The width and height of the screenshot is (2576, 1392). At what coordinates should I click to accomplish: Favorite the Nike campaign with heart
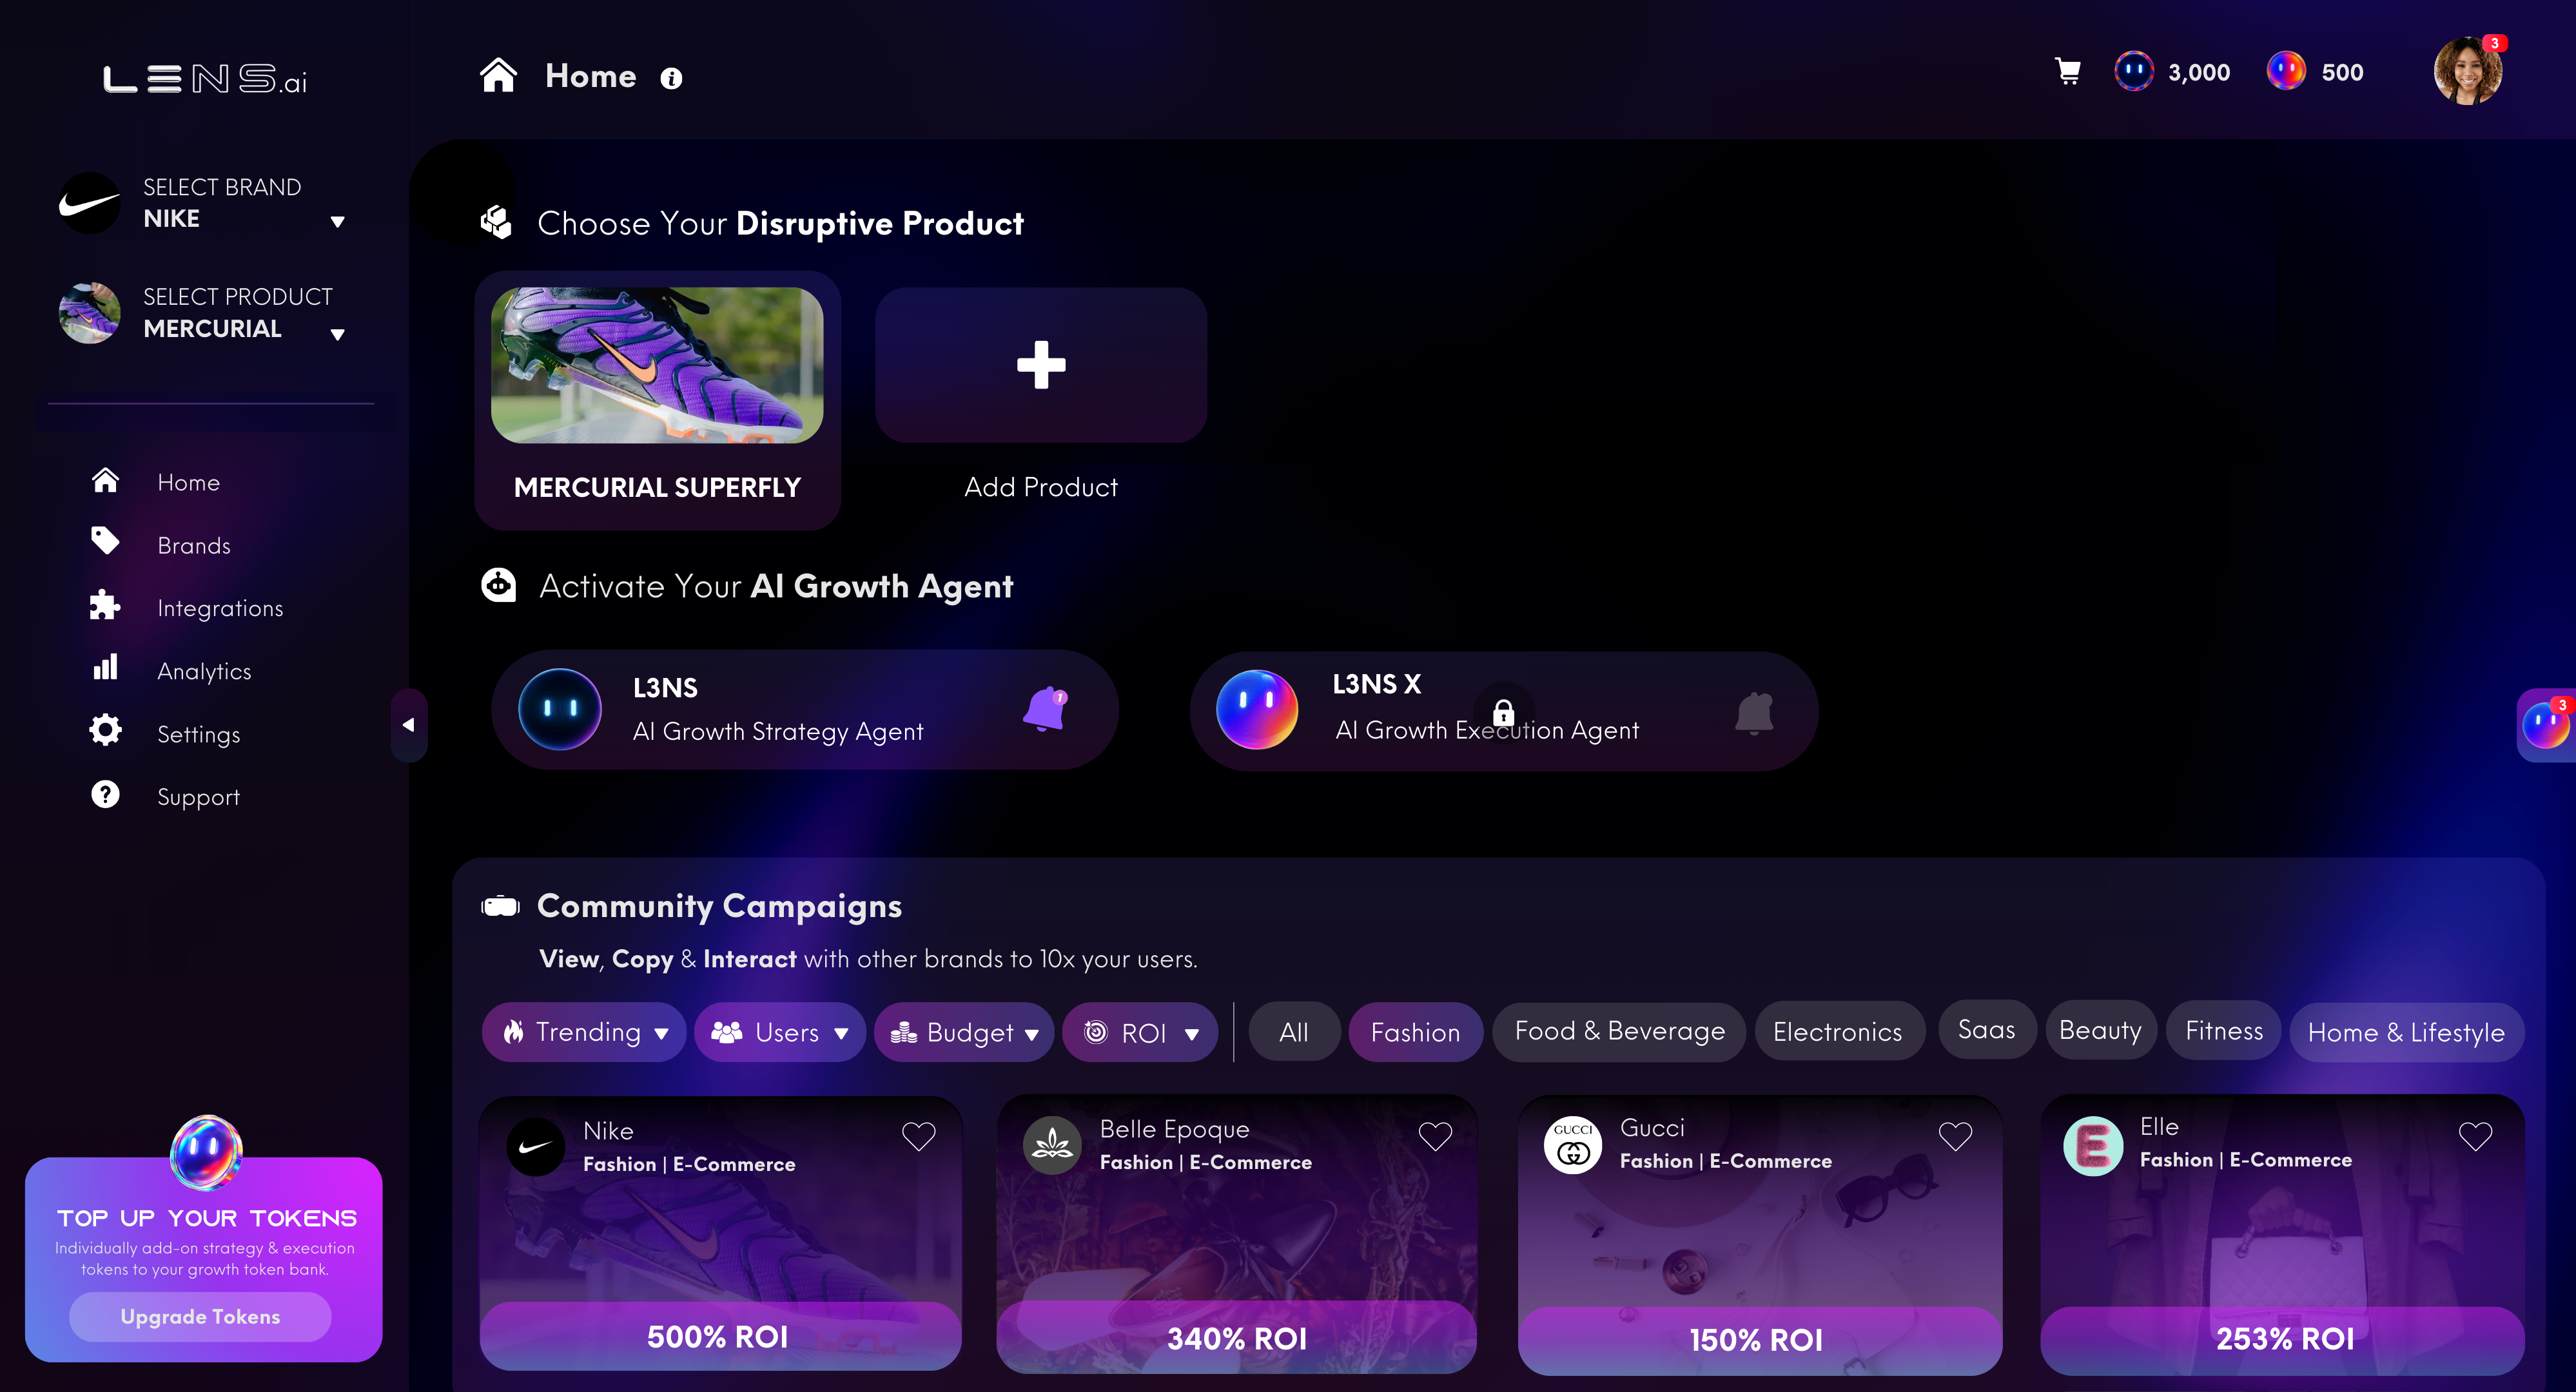click(x=918, y=1136)
